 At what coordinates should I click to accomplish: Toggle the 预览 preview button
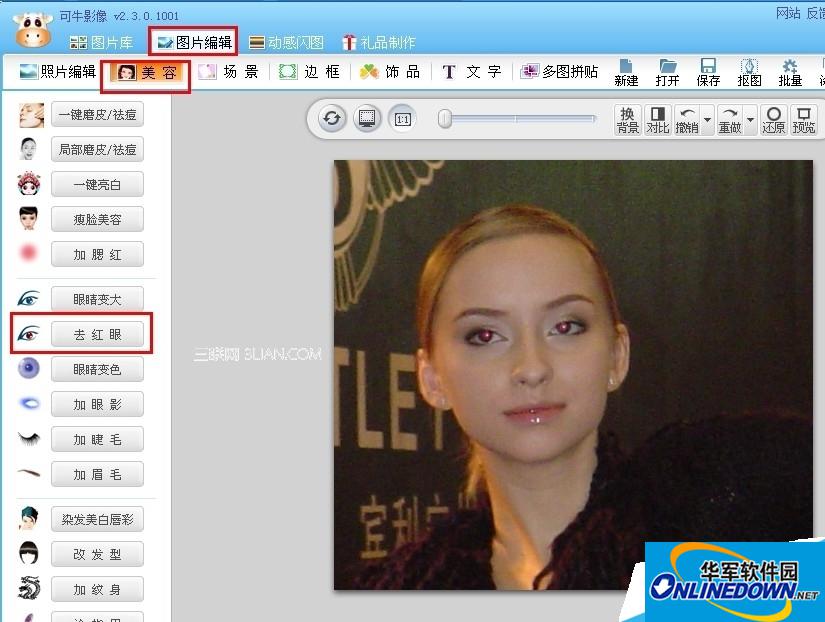point(803,120)
